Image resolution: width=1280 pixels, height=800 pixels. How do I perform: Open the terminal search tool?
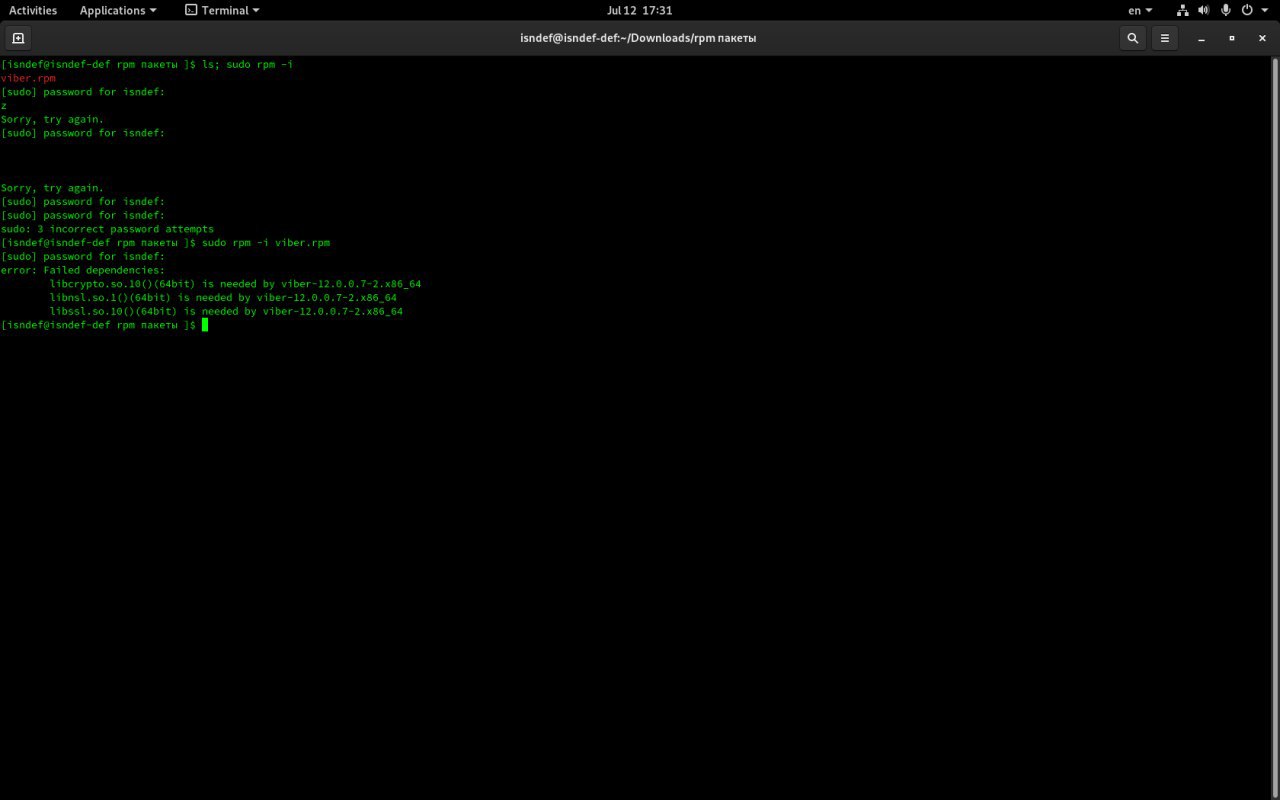point(1132,38)
